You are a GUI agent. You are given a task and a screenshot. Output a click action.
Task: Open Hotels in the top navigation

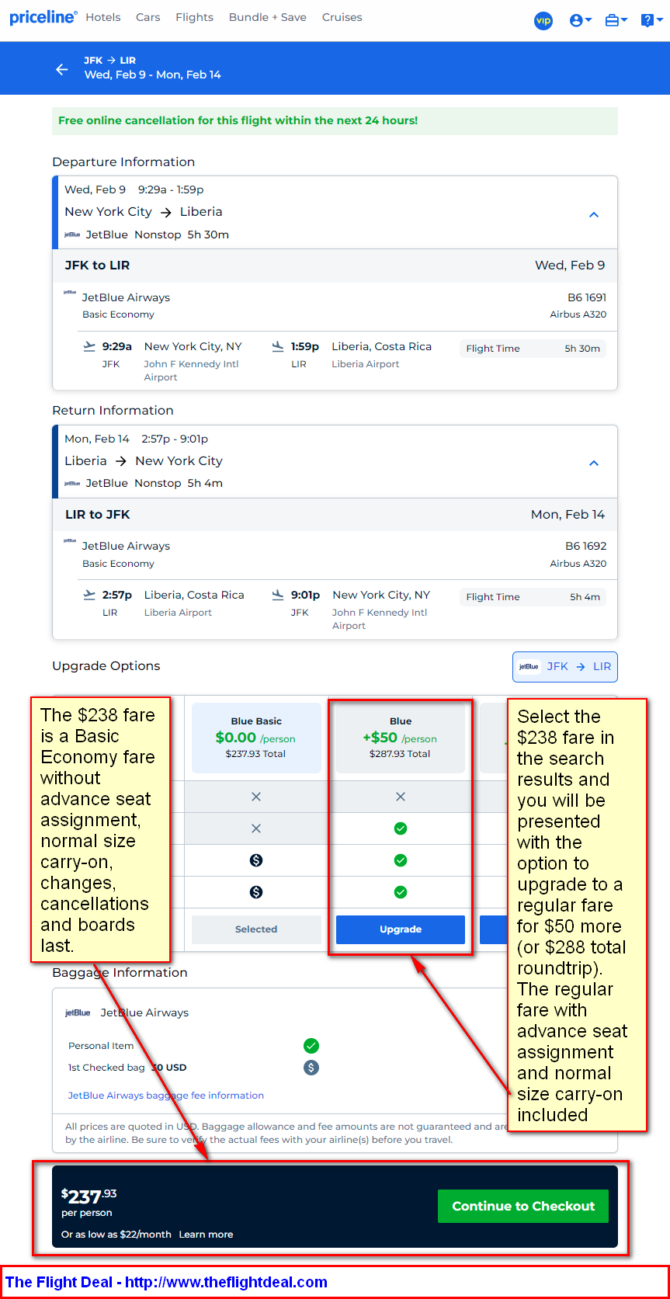tap(103, 17)
